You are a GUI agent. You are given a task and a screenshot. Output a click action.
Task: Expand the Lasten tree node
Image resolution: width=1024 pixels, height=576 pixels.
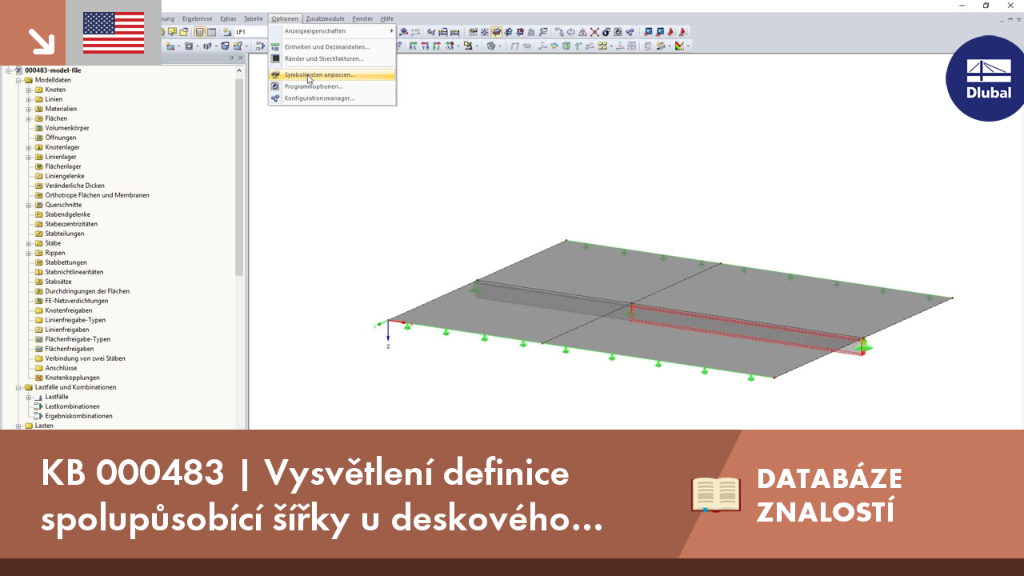point(19,426)
